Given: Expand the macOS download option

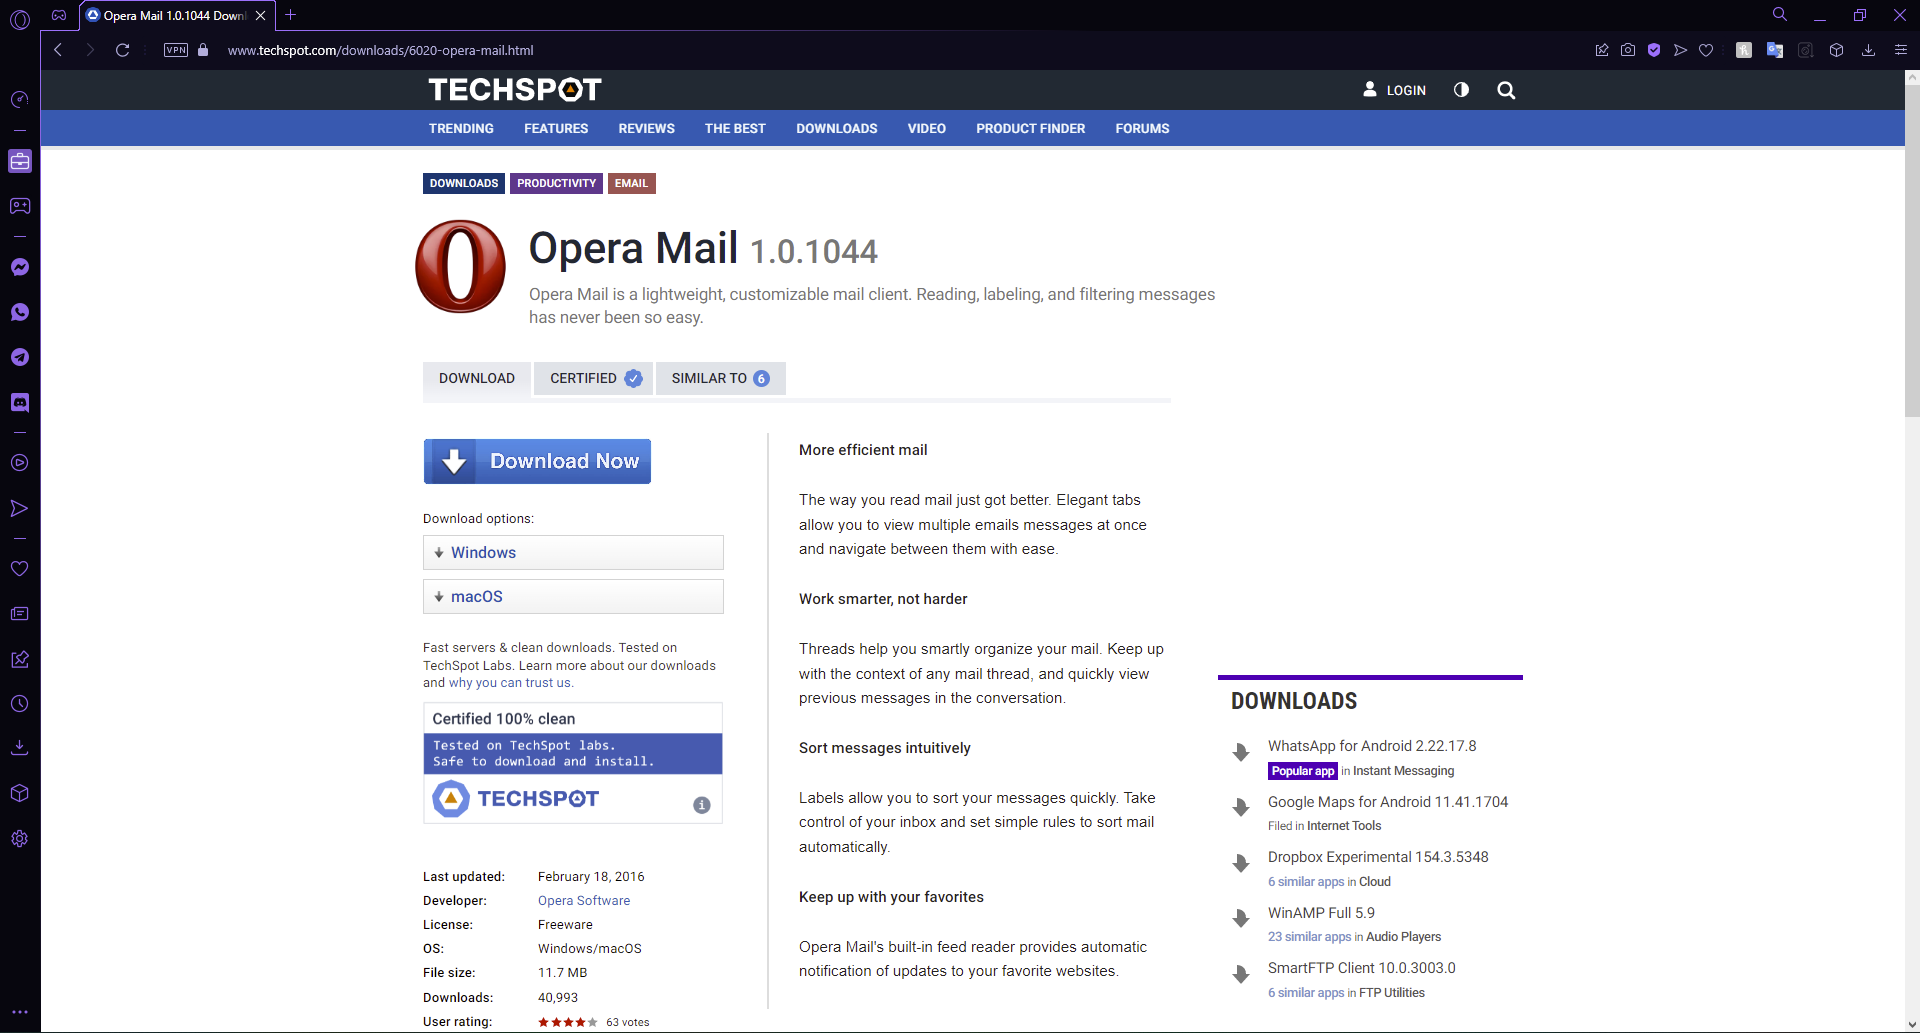Looking at the screenshot, I should coord(573,597).
